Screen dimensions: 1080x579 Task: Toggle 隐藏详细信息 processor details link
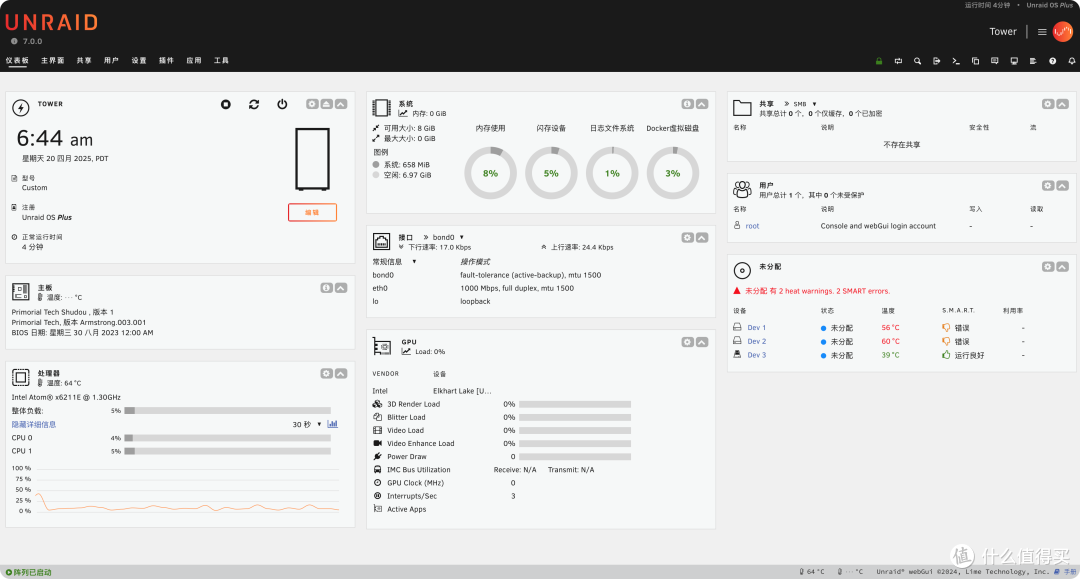(34, 424)
